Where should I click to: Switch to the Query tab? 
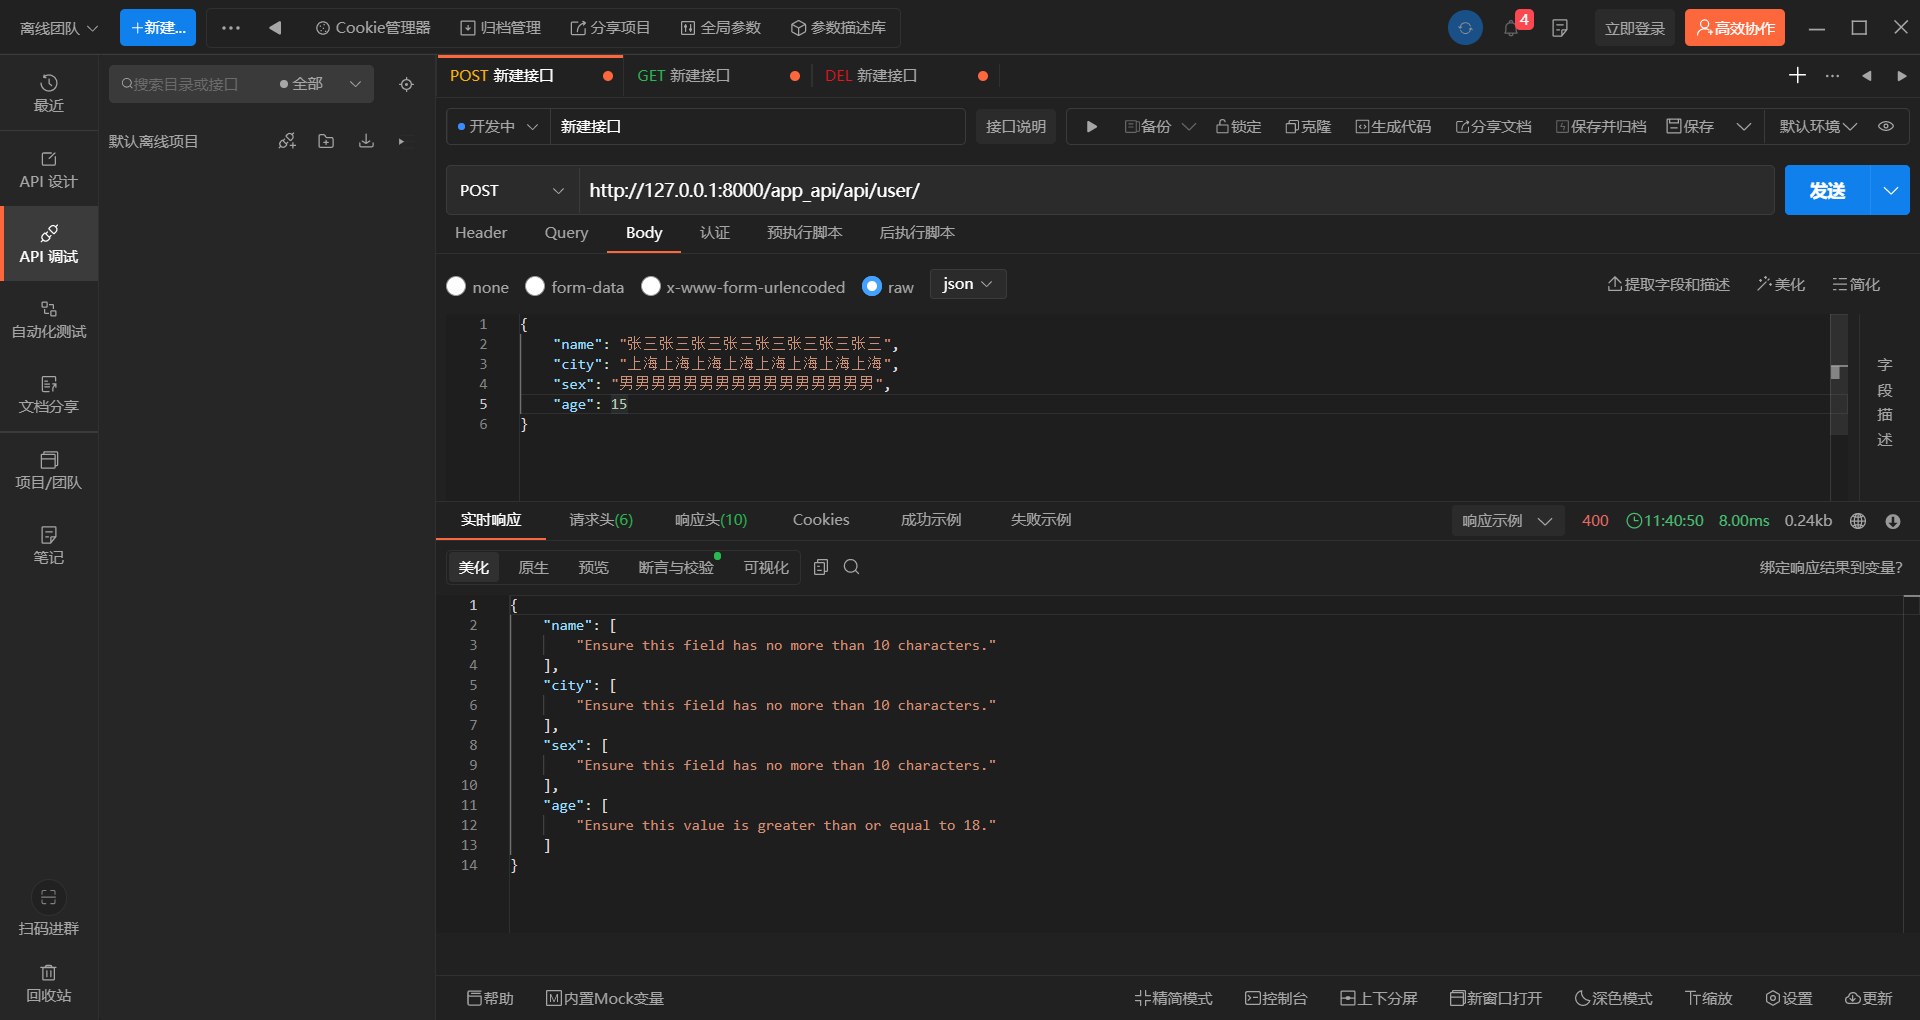566,232
